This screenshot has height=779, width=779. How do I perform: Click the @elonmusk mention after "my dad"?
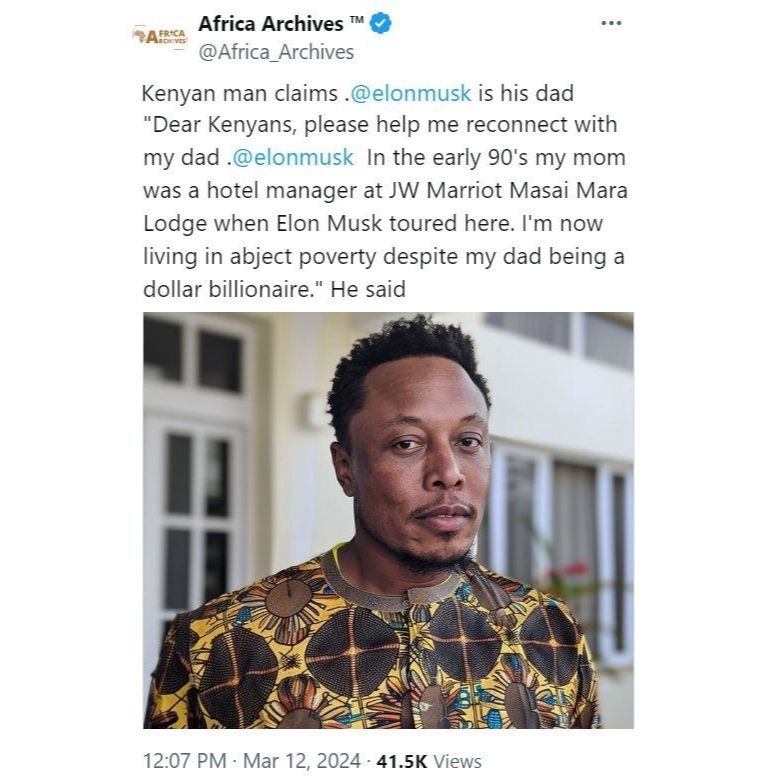coord(295,158)
